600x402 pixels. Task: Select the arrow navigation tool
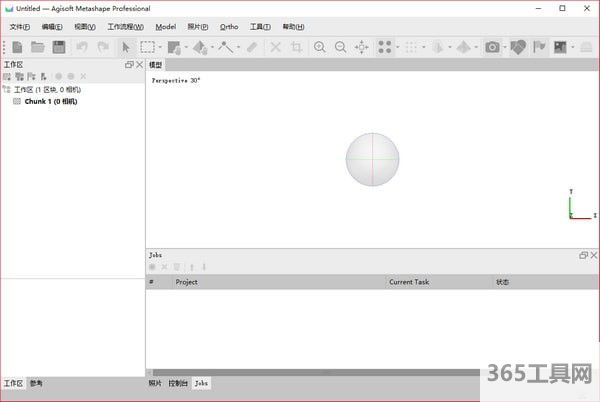(126, 47)
